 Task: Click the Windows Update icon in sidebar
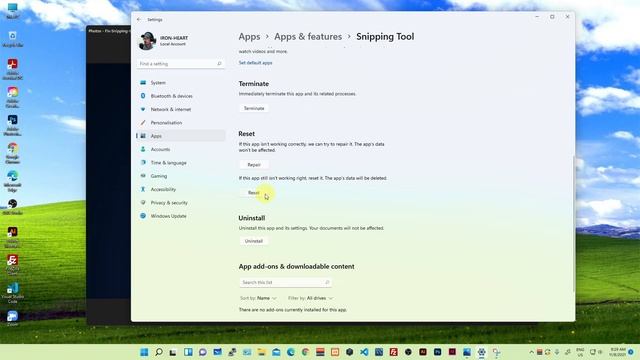pyautogui.click(x=143, y=216)
